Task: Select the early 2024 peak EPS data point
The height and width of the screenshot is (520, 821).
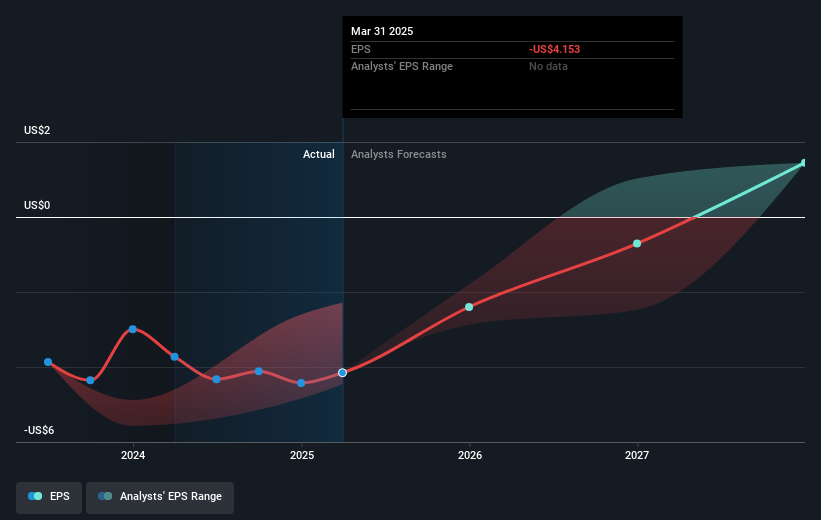Action: [132, 329]
